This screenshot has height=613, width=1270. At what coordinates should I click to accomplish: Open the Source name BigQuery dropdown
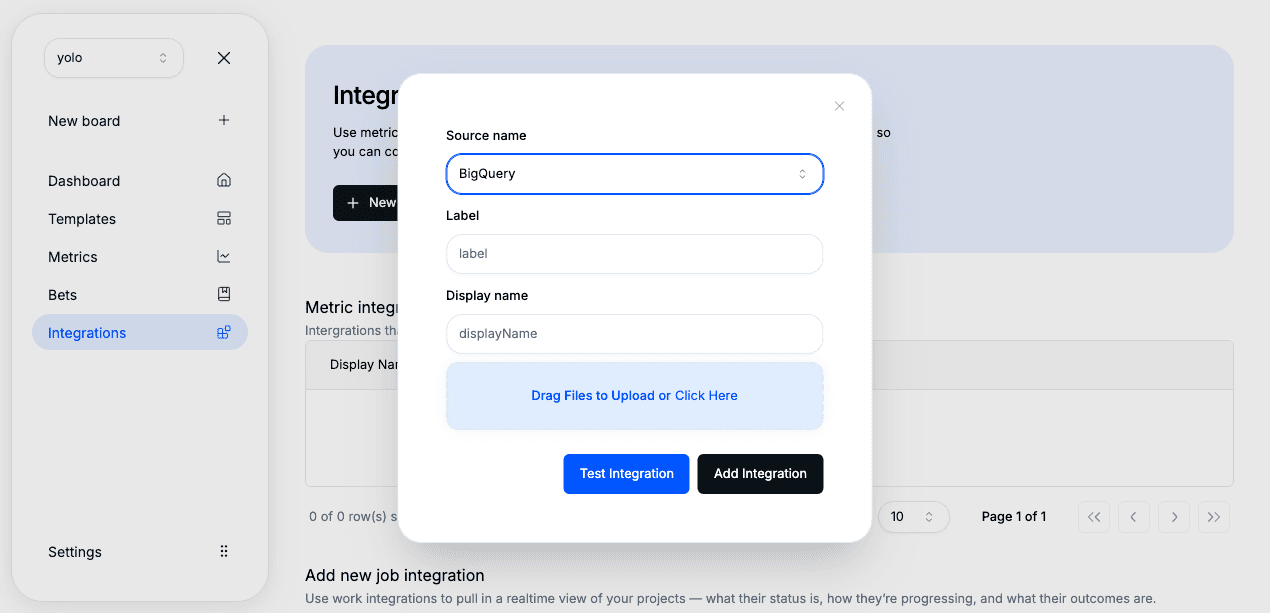pos(634,174)
